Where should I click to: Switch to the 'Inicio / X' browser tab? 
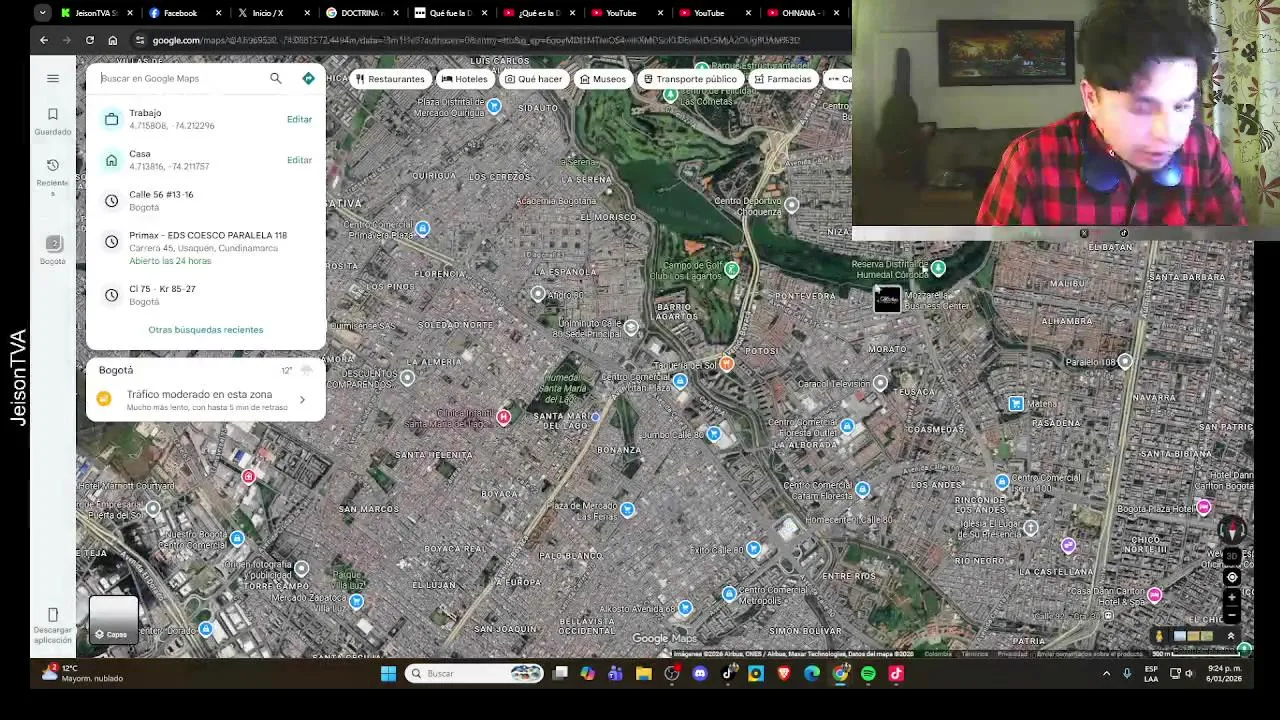click(x=274, y=13)
